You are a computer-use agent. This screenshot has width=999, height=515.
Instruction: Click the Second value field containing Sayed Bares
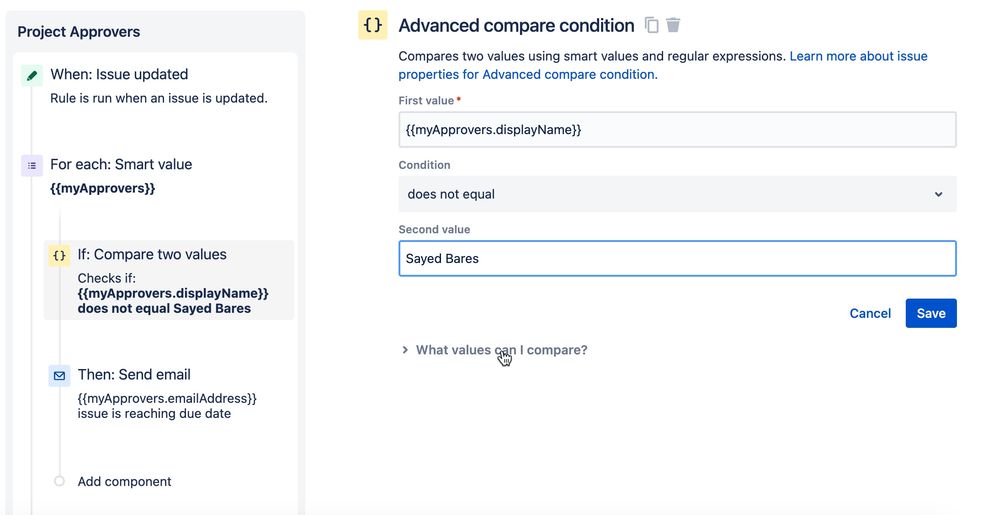tap(677, 258)
